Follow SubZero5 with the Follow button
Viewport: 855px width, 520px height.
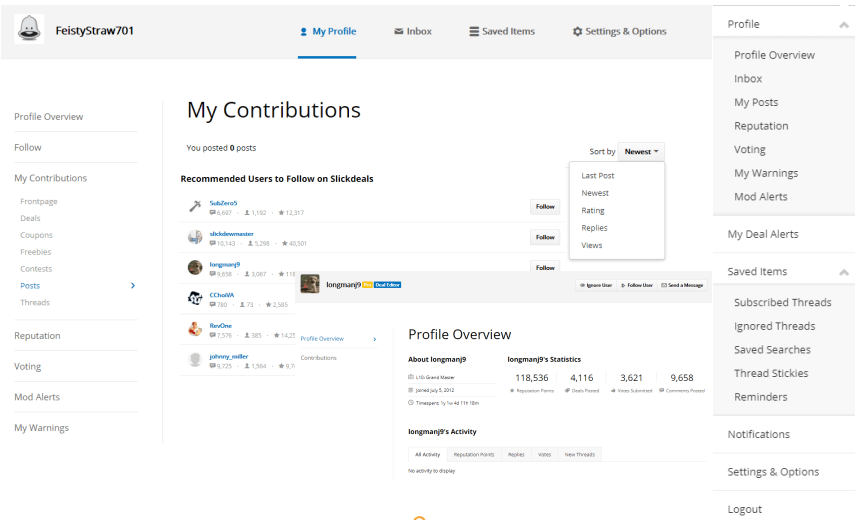[545, 207]
